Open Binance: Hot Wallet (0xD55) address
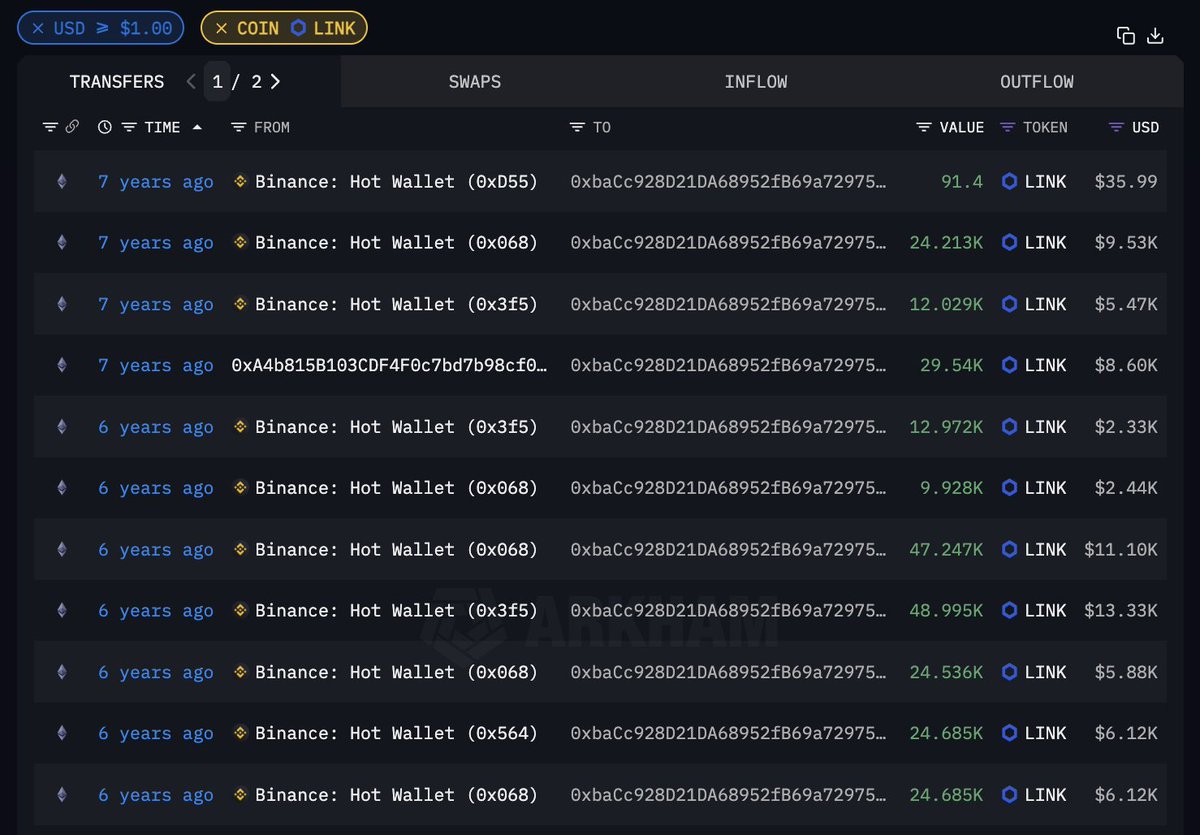Screen dimensions: 1200x835 [x=396, y=181]
